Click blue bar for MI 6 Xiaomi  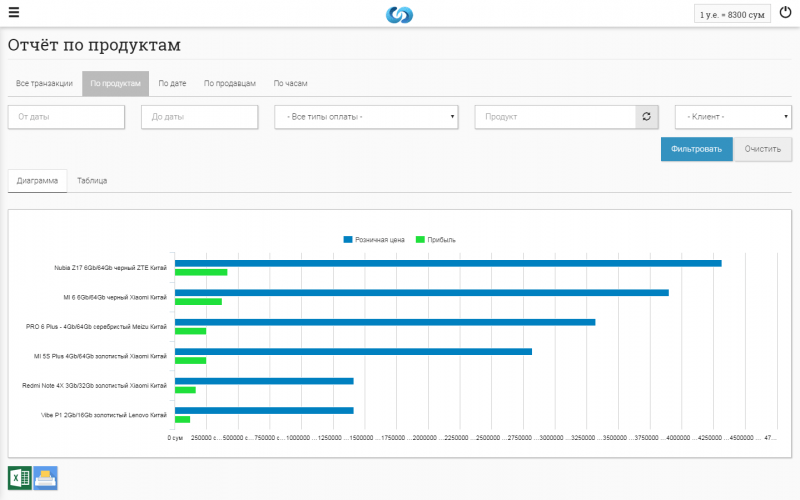point(421,293)
